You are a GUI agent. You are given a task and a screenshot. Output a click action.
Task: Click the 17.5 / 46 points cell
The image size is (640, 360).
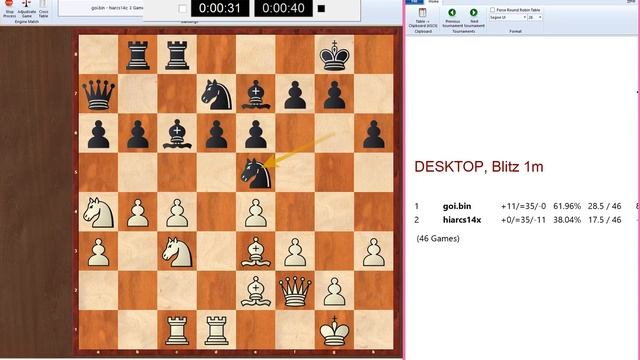pyautogui.click(x=604, y=220)
